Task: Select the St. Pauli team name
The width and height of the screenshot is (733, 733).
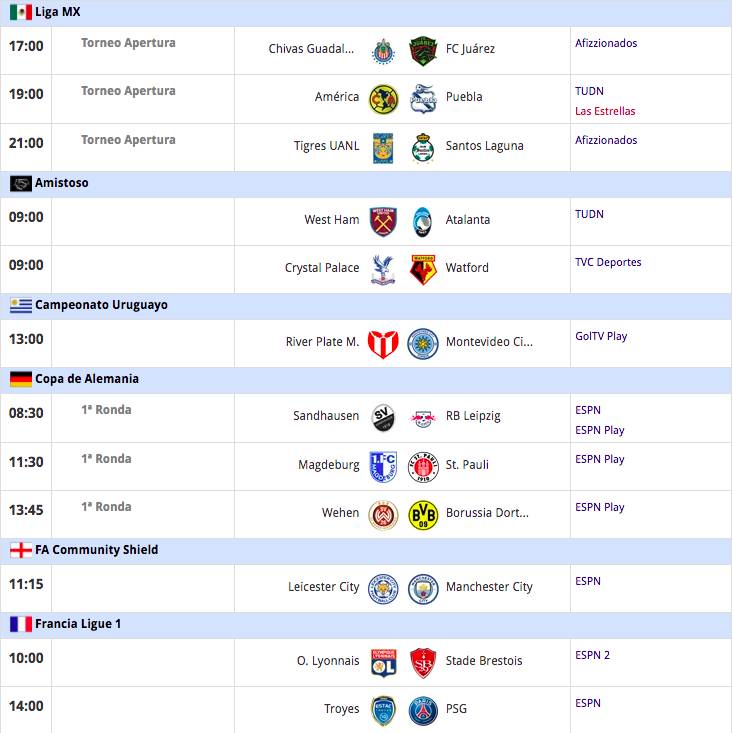Action: pyautogui.click(x=467, y=465)
